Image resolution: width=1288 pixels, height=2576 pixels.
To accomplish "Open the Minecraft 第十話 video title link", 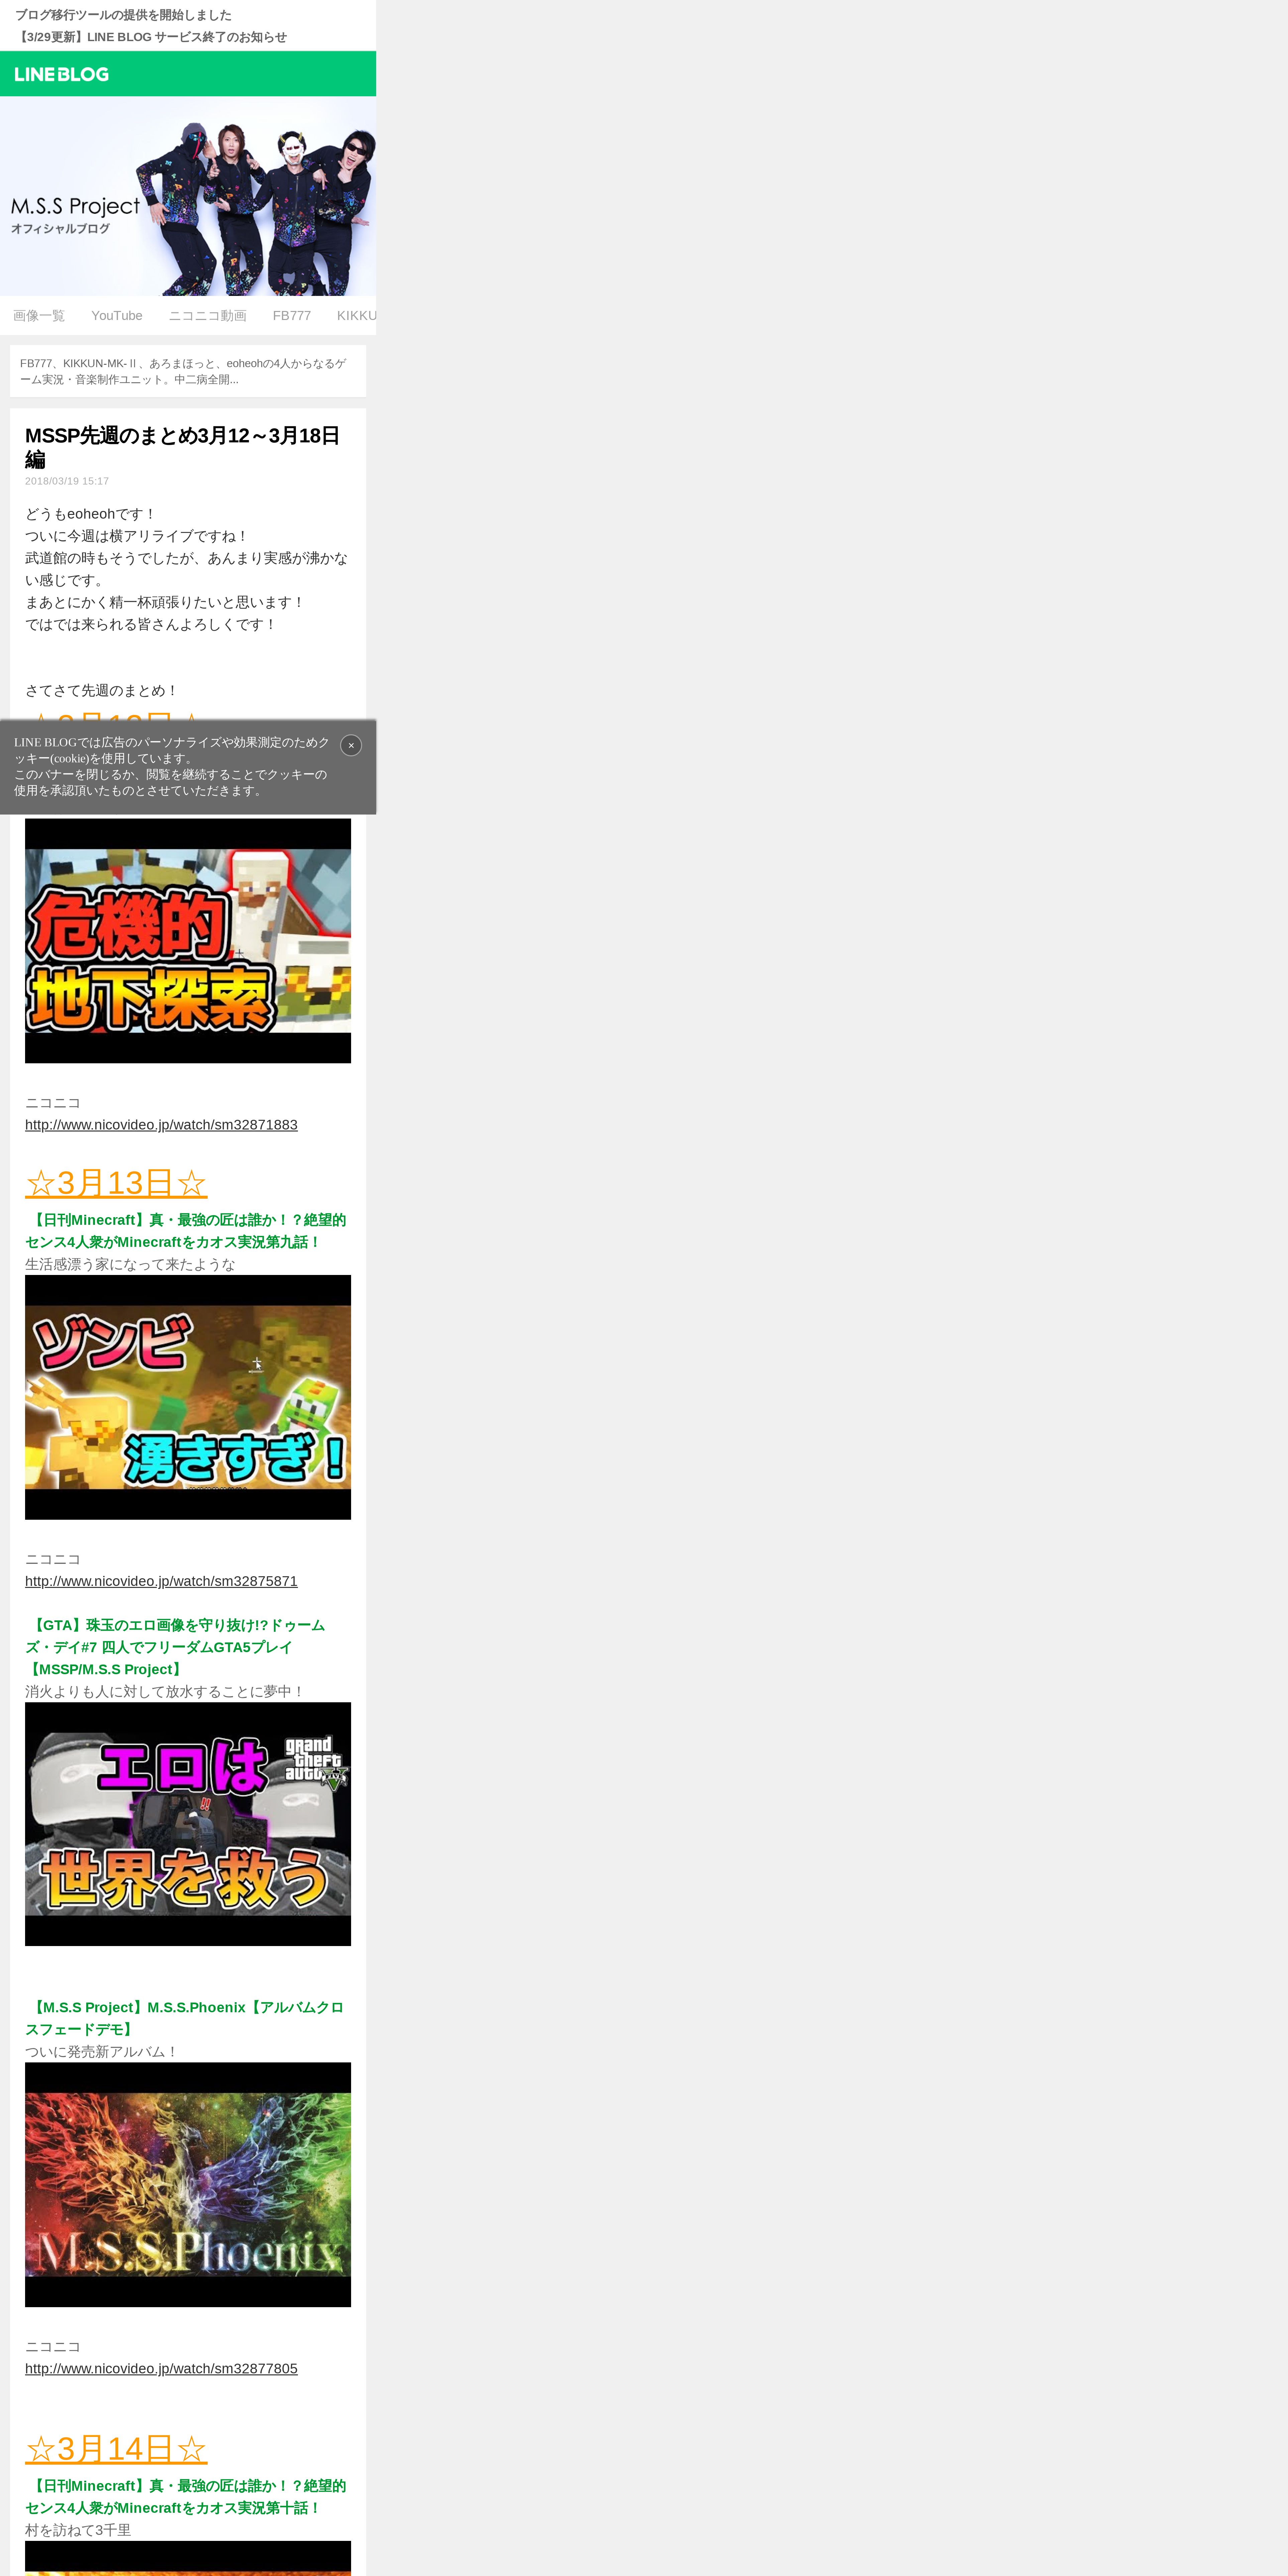I will coord(186,2497).
